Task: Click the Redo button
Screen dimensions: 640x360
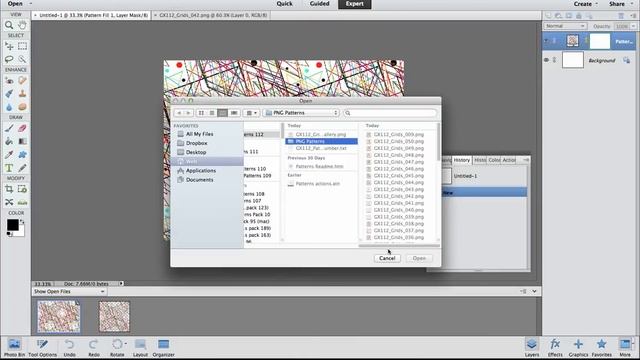Action: pos(93,348)
